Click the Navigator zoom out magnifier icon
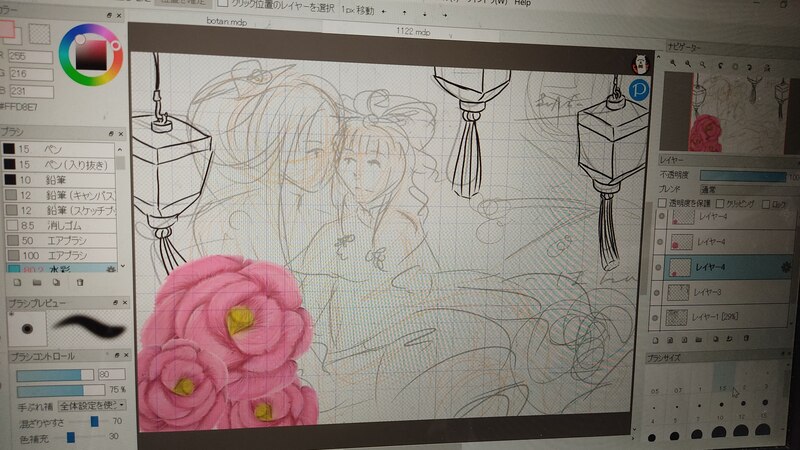The width and height of the screenshot is (800, 450). point(688,64)
